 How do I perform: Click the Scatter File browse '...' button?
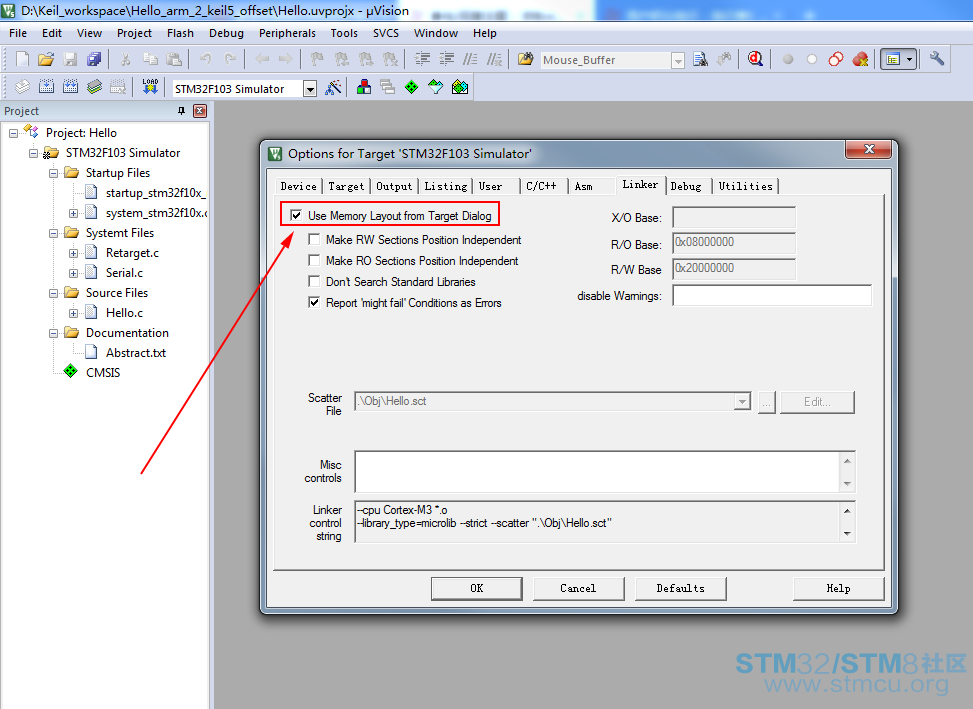(767, 402)
